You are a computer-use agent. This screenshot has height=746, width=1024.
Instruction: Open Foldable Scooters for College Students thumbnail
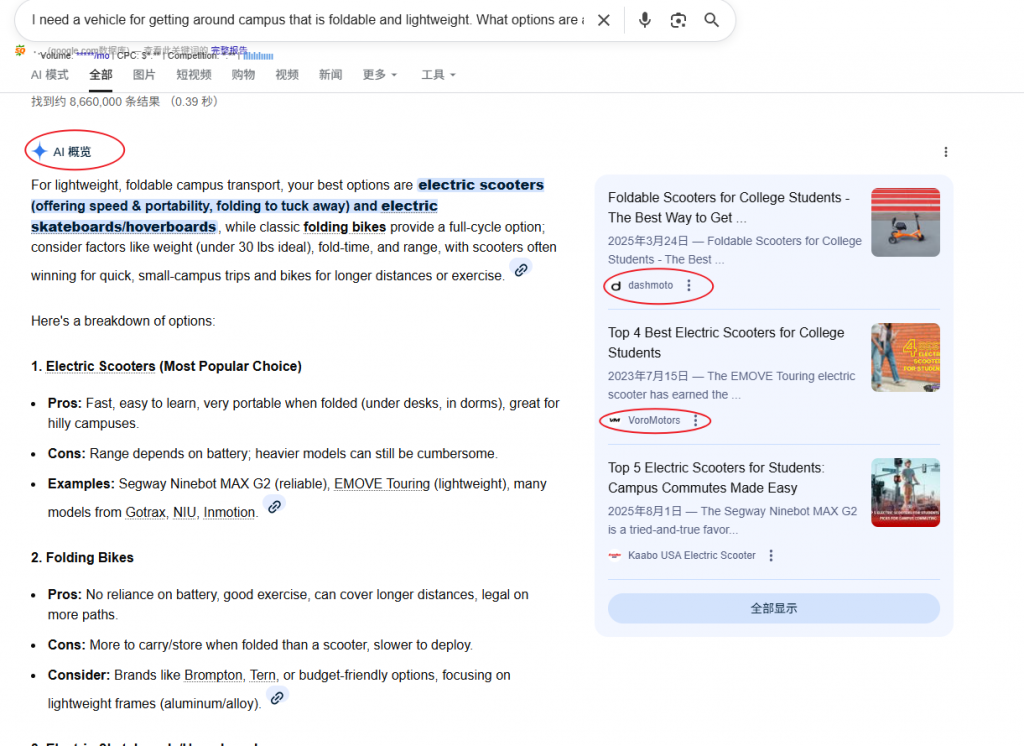coord(905,222)
